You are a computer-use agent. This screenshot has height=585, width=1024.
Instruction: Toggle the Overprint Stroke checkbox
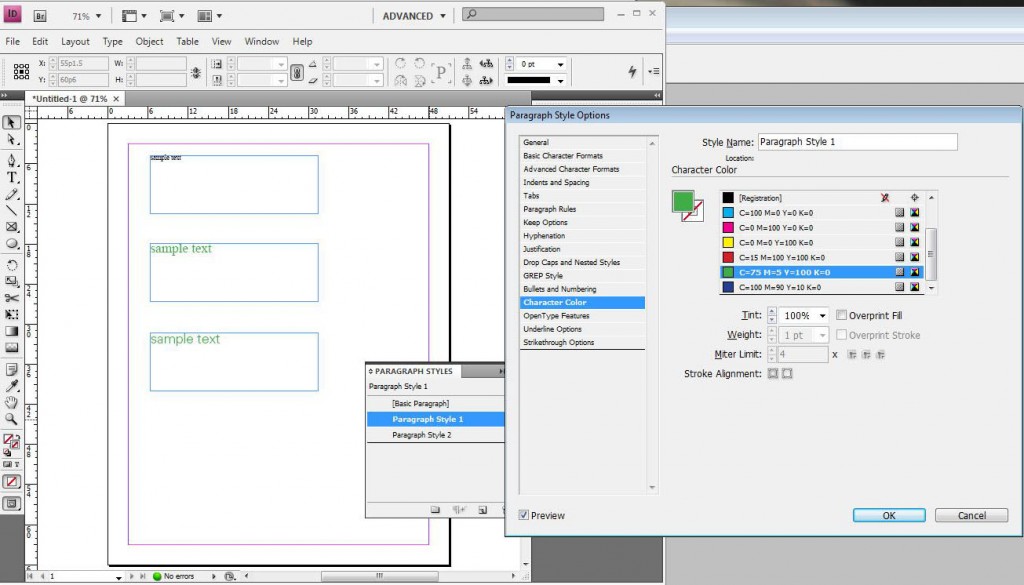point(841,335)
